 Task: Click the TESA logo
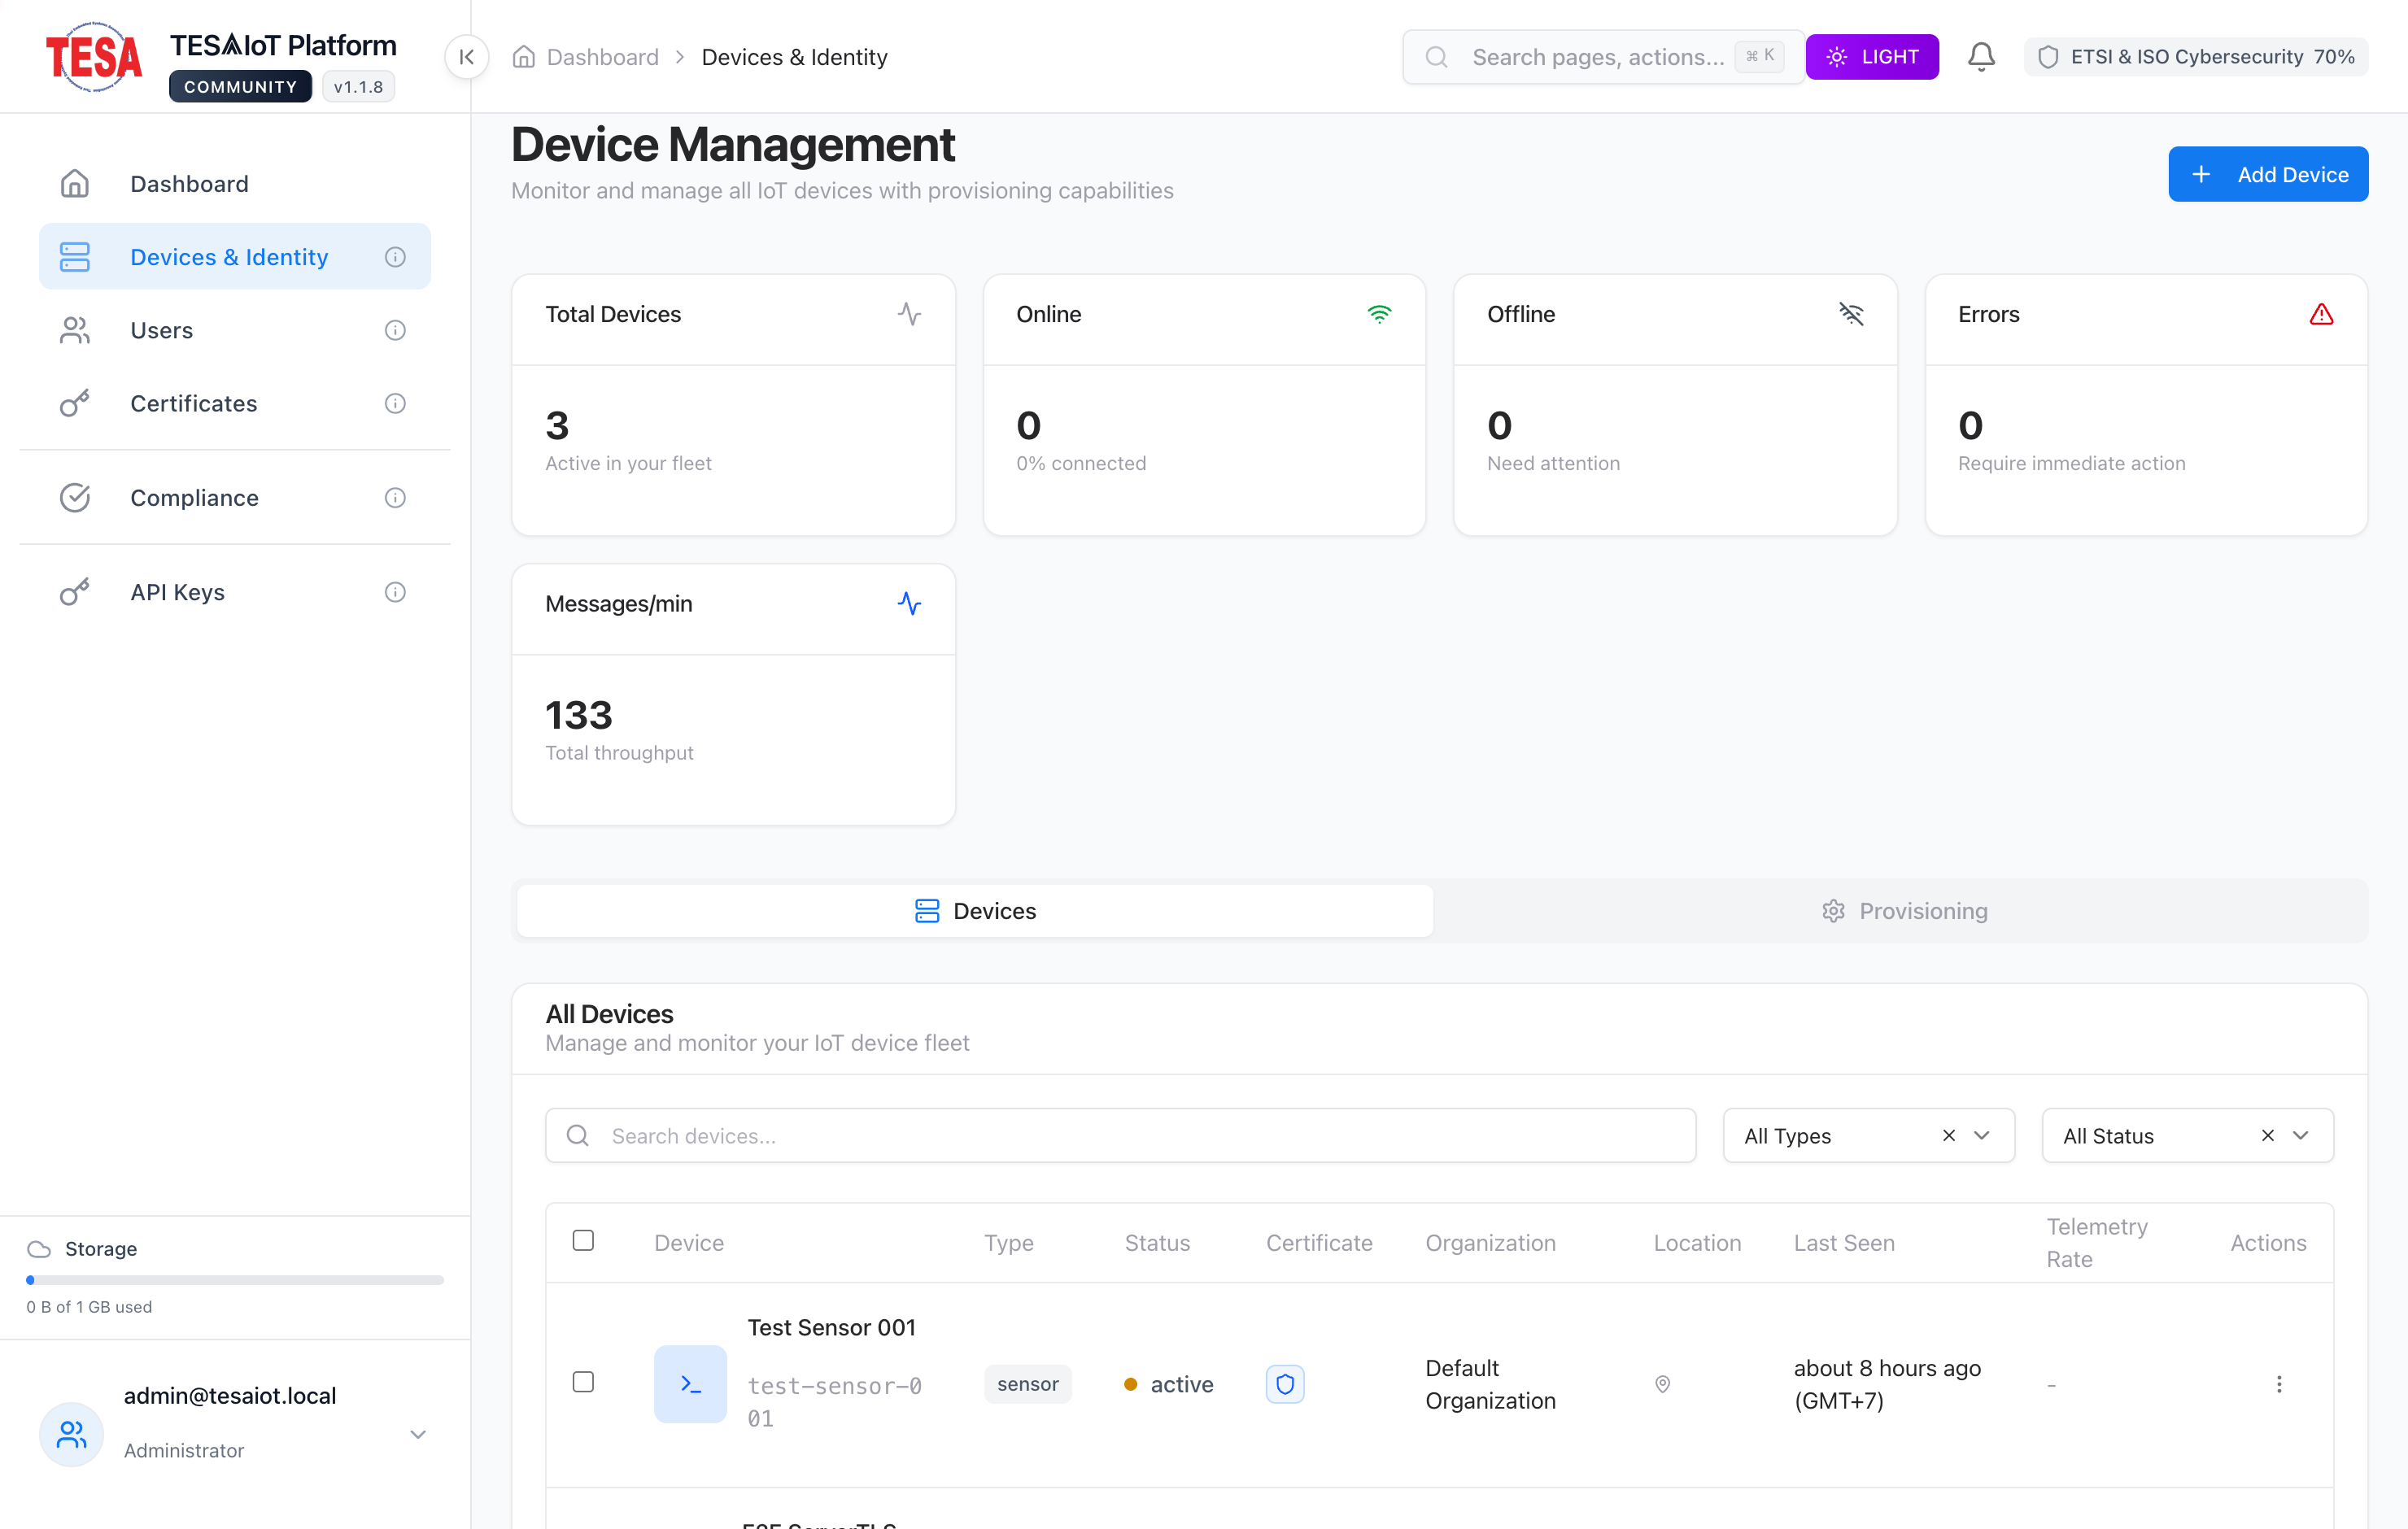(94, 57)
